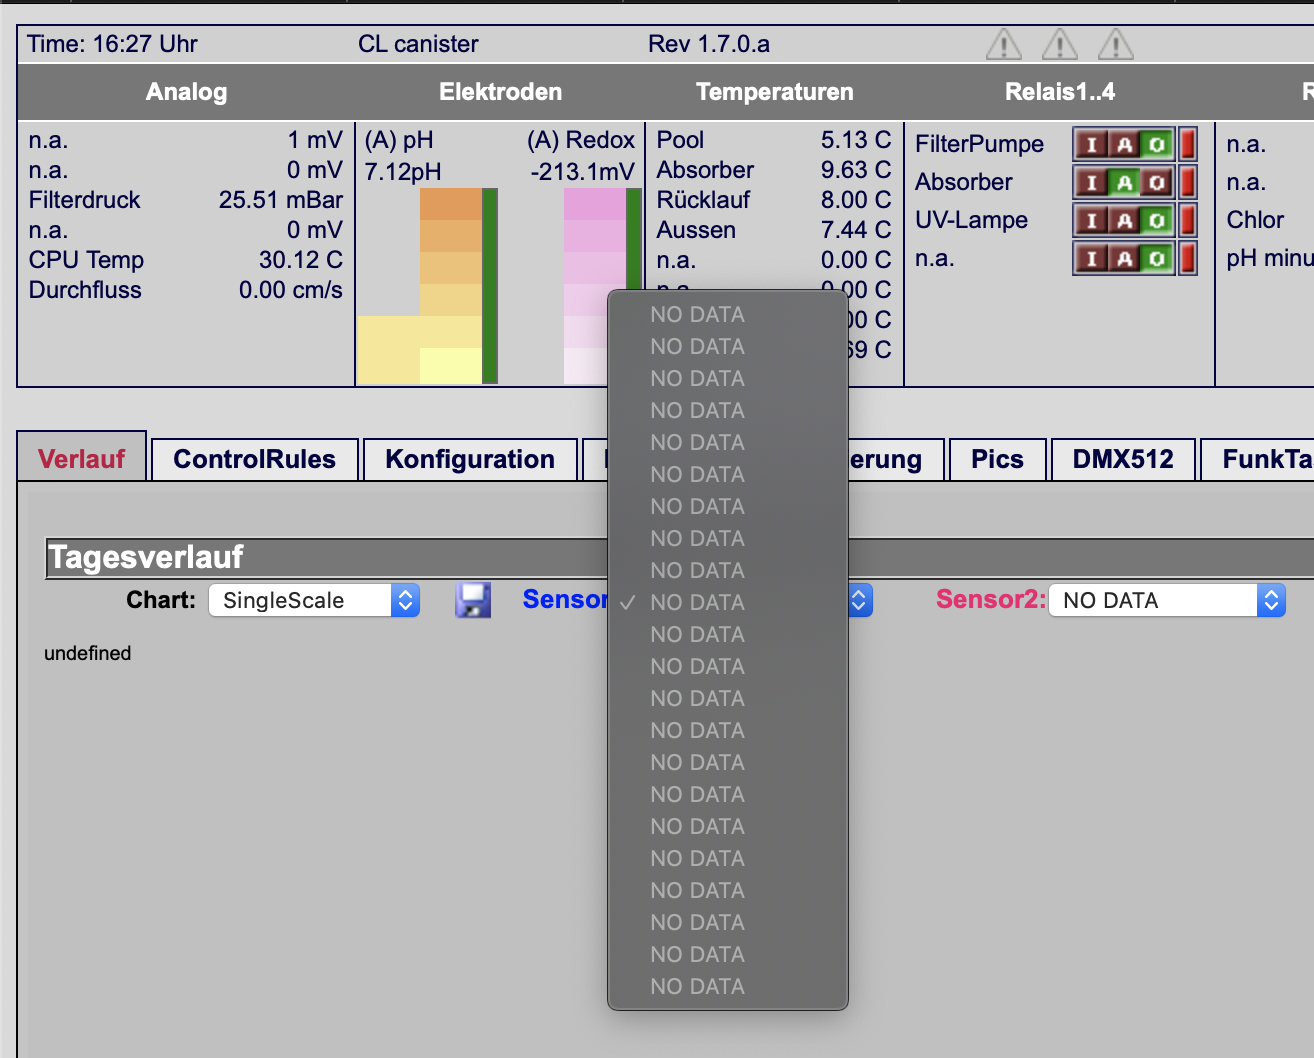Click the Aussen temperature value 7.44 C
This screenshot has height=1058, width=1314.
point(856,230)
